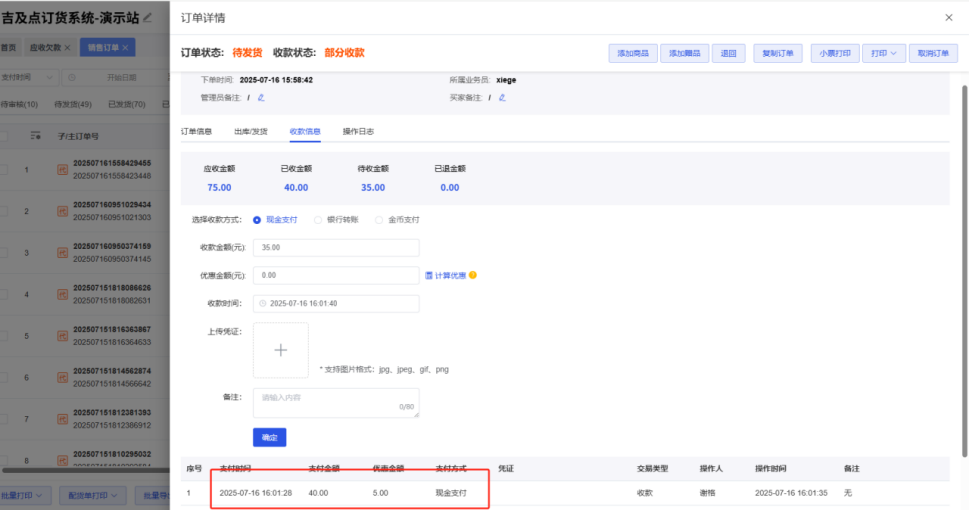Screen dimensions: 969x511
Task: Click the order details vertical scrollbar
Action: tap(965, 271)
